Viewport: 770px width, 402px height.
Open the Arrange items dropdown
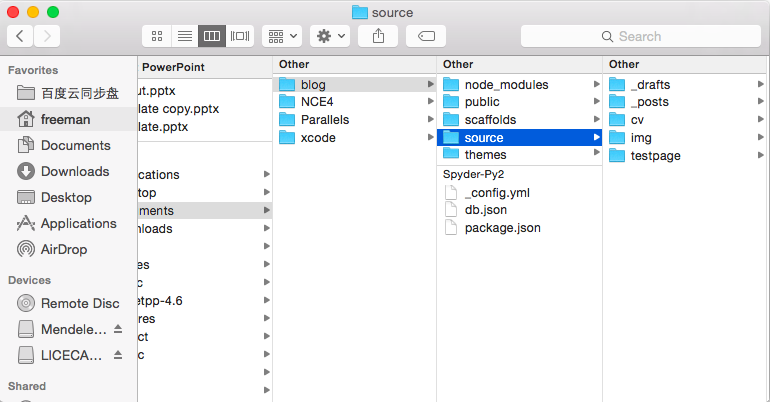pyautogui.click(x=282, y=36)
